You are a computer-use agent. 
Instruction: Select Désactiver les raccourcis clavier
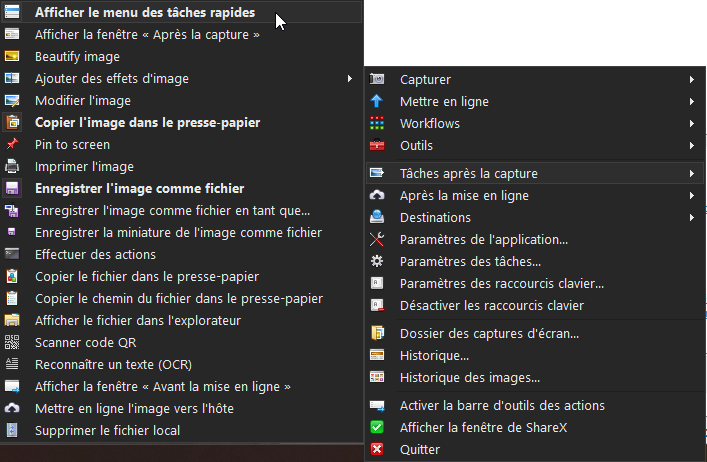click(x=491, y=305)
